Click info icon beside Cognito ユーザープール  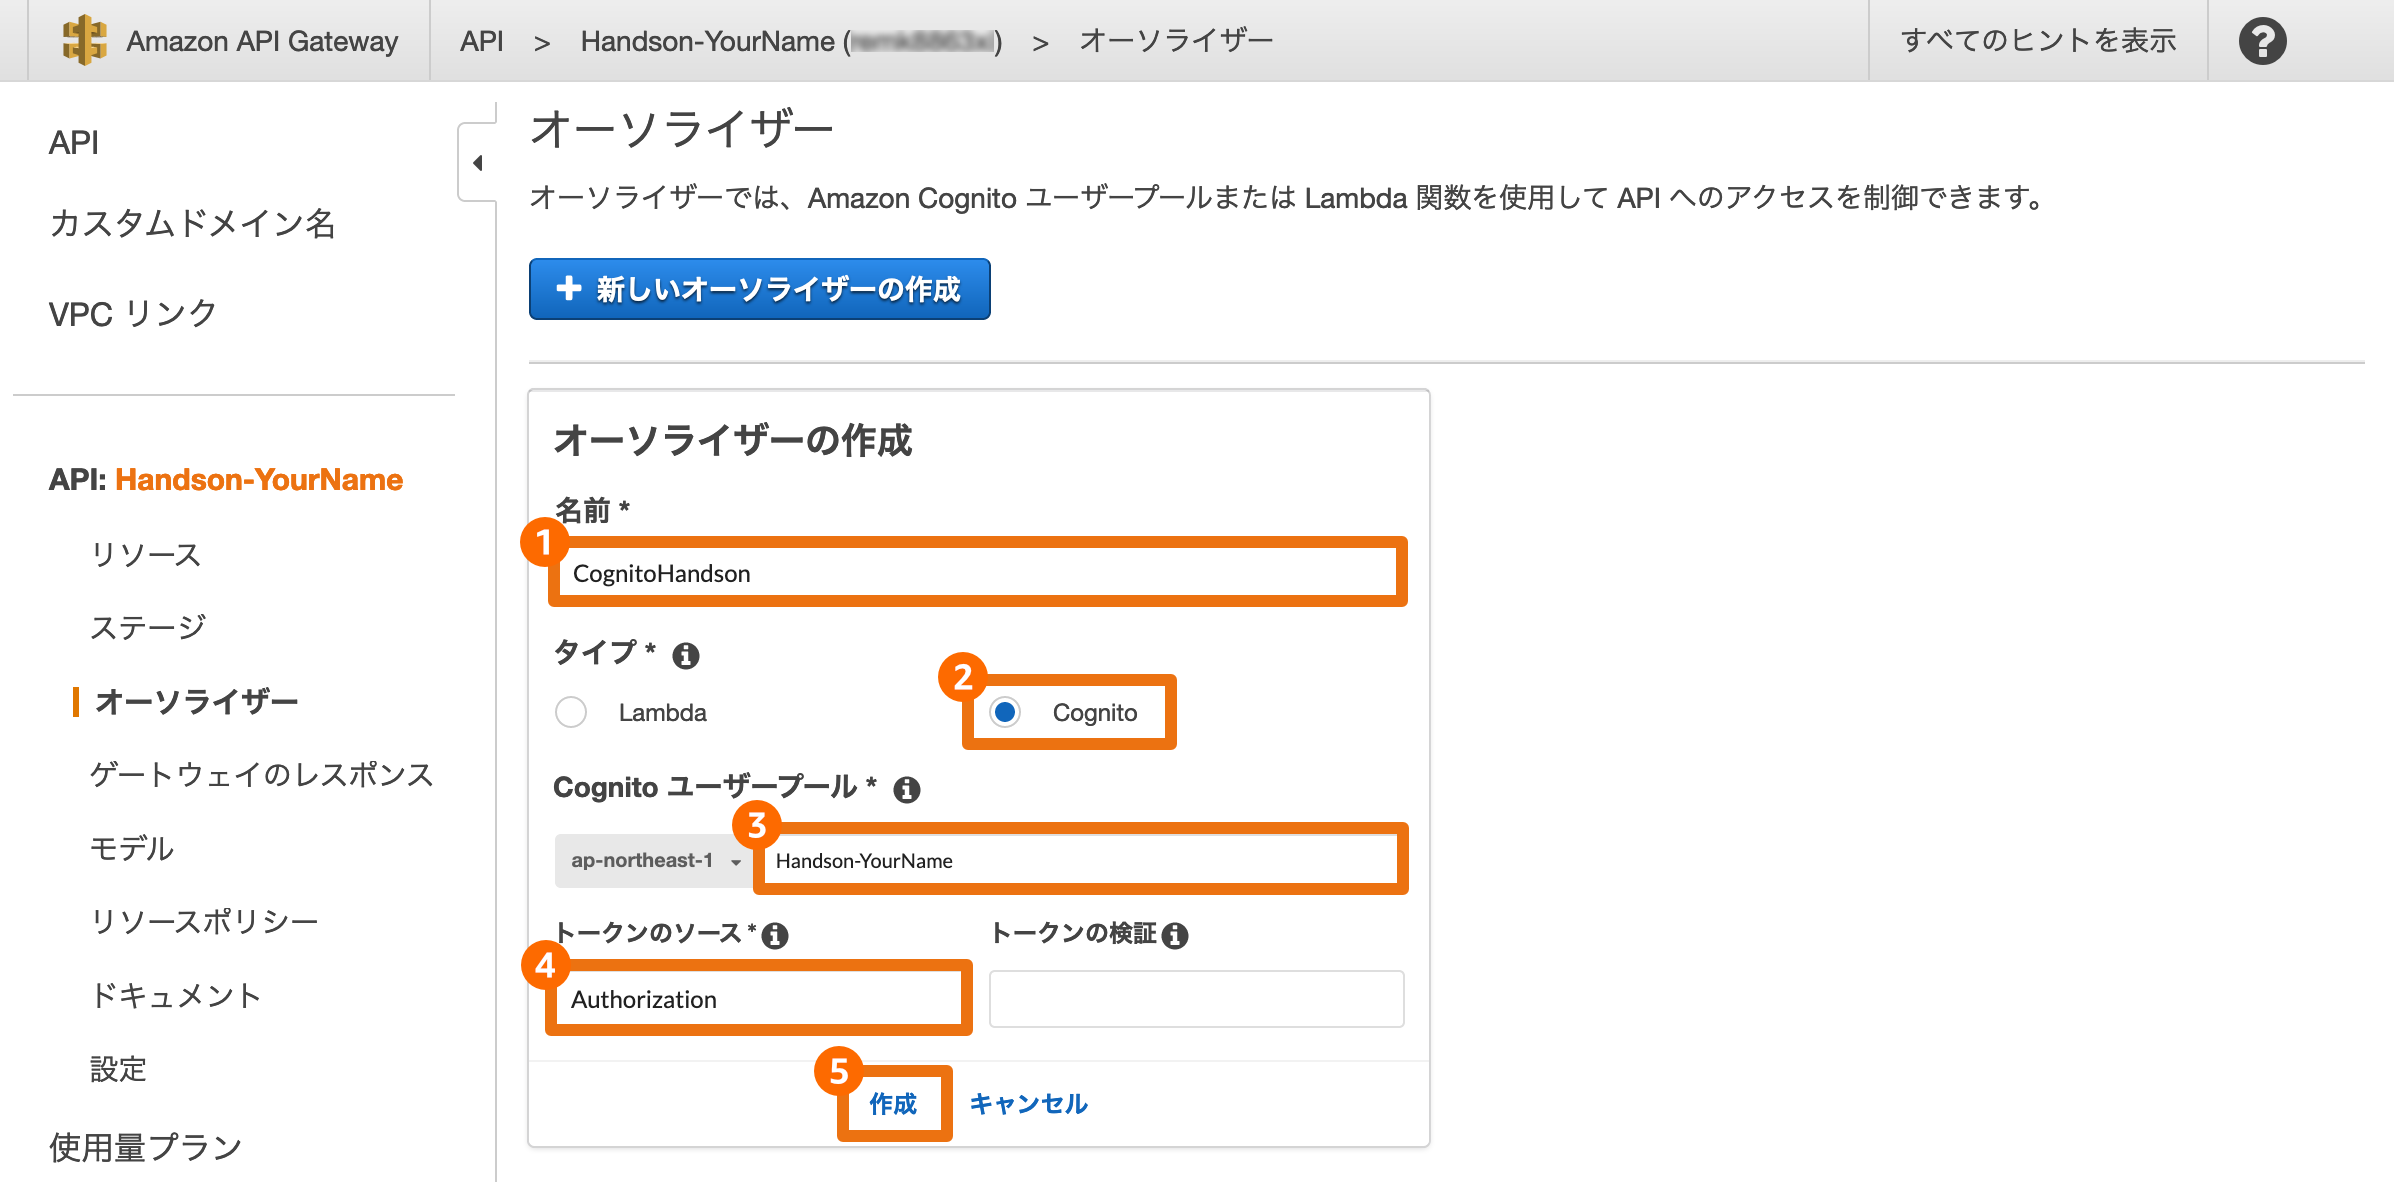(907, 790)
